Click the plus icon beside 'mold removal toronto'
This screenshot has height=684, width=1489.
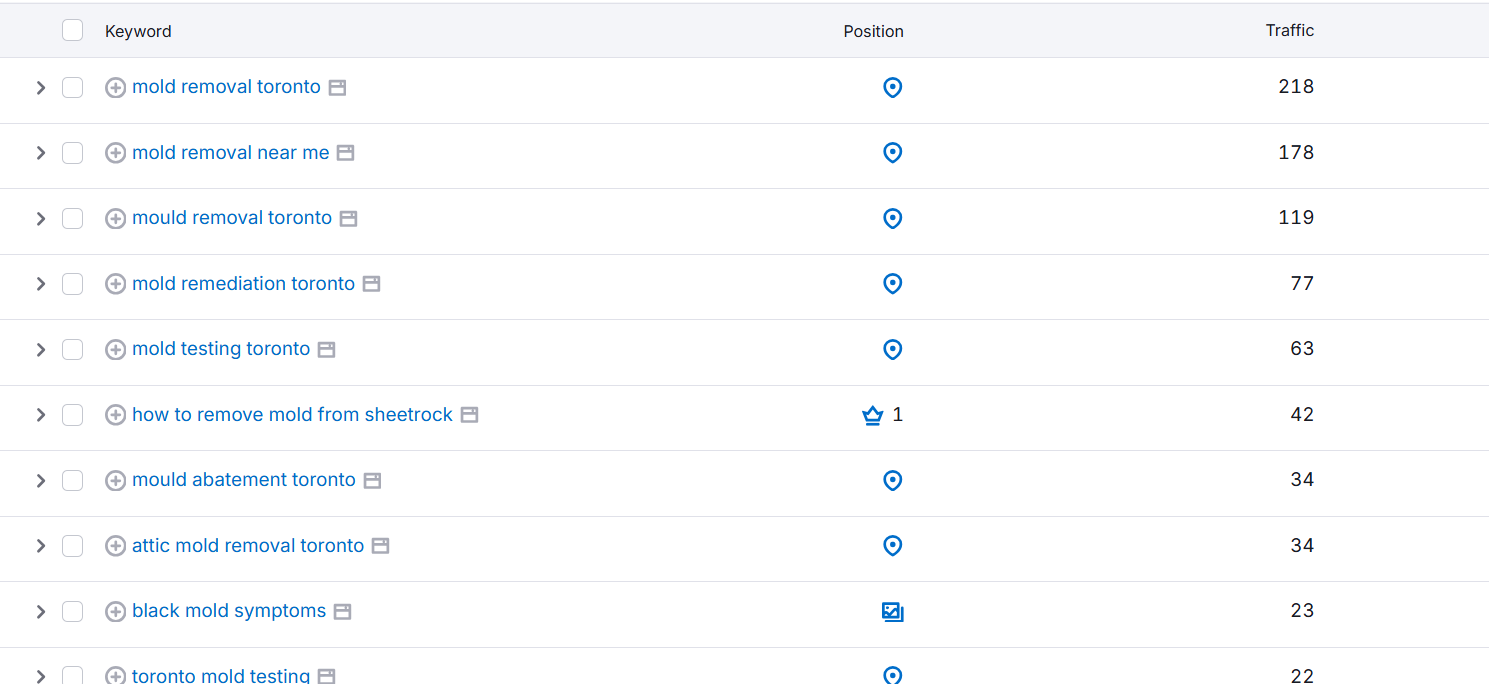coord(116,88)
